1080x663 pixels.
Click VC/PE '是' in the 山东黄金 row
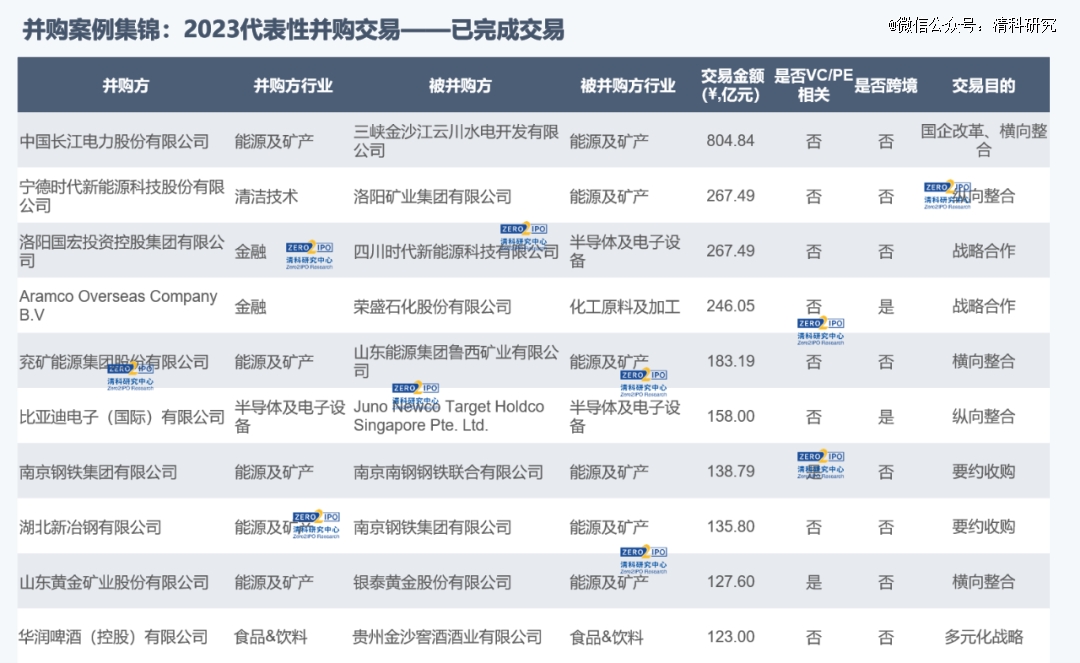pos(813,582)
